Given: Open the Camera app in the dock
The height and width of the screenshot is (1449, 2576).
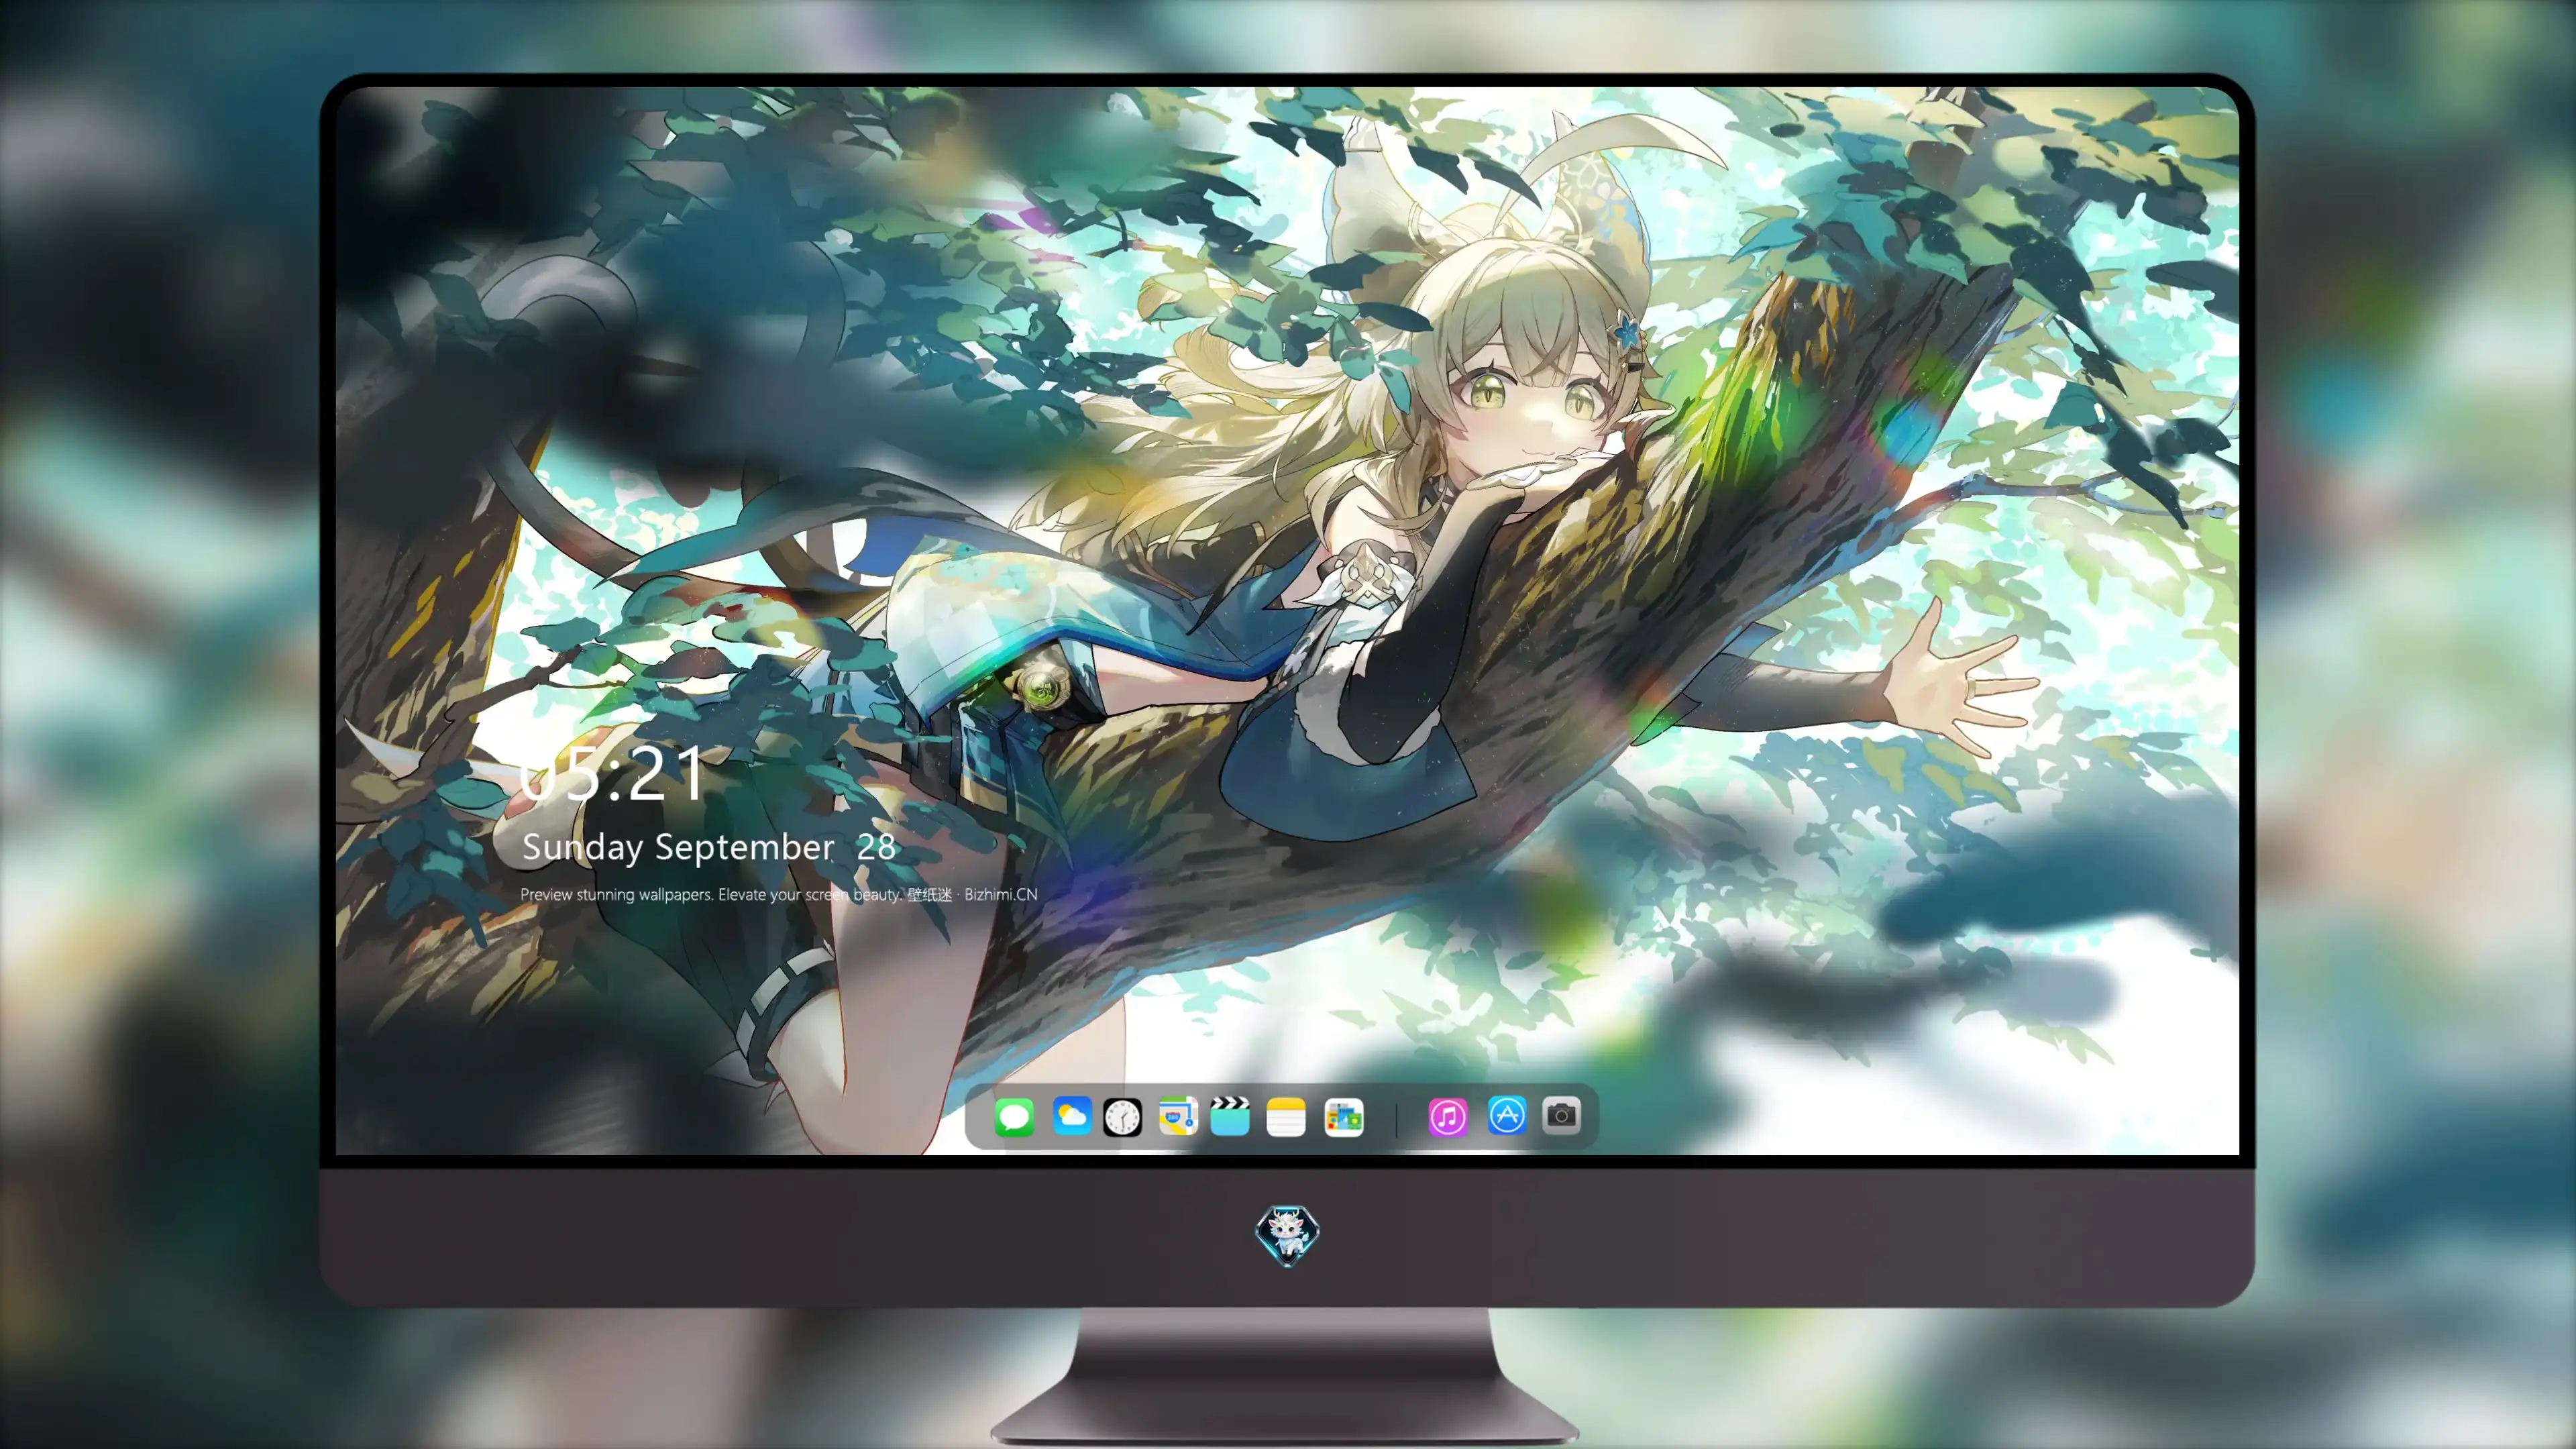Looking at the screenshot, I should (x=1561, y=1115).
